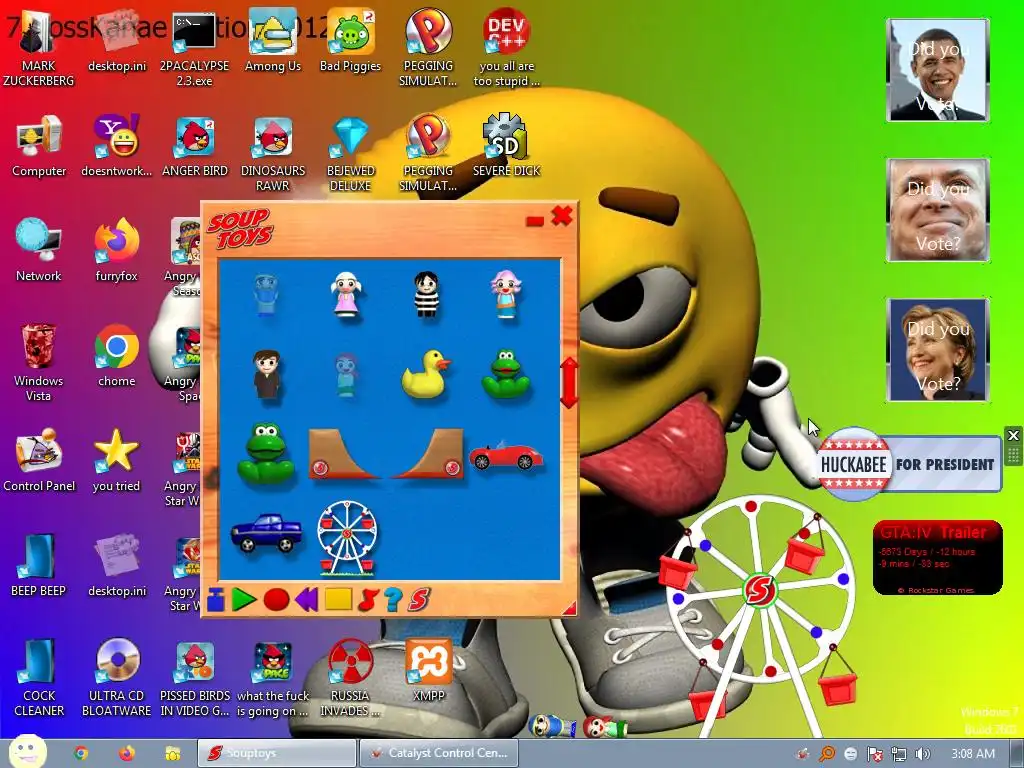
Task: Select the DINOSAURS RAWR desktop icon
Action: point(272,152)
